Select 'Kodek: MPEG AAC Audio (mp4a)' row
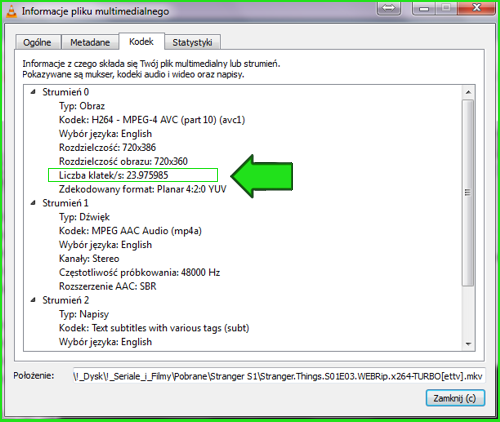The height and width of the screenshot is (422, 500). (x=130, y=231)
